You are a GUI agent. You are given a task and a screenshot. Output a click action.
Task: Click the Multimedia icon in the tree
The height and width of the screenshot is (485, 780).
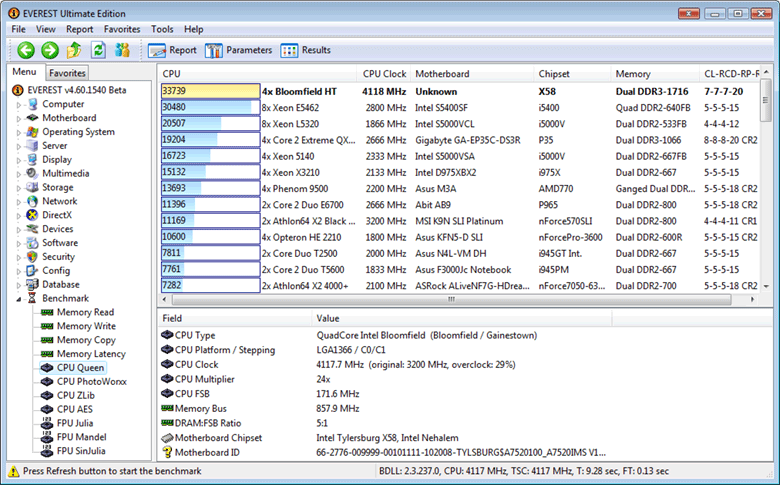pyautogui.click(x=33, y=174)
